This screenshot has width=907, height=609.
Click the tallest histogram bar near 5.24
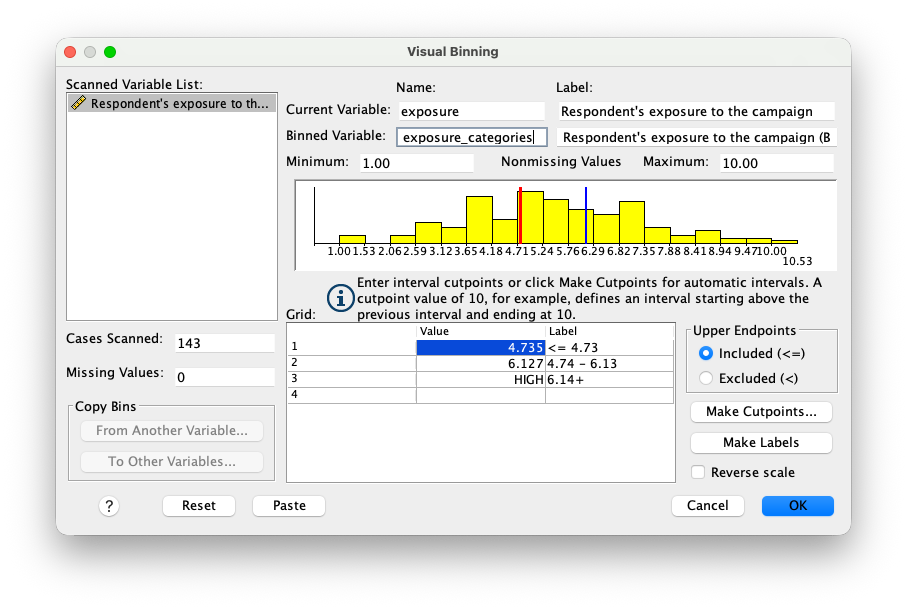tap(531, 217)
